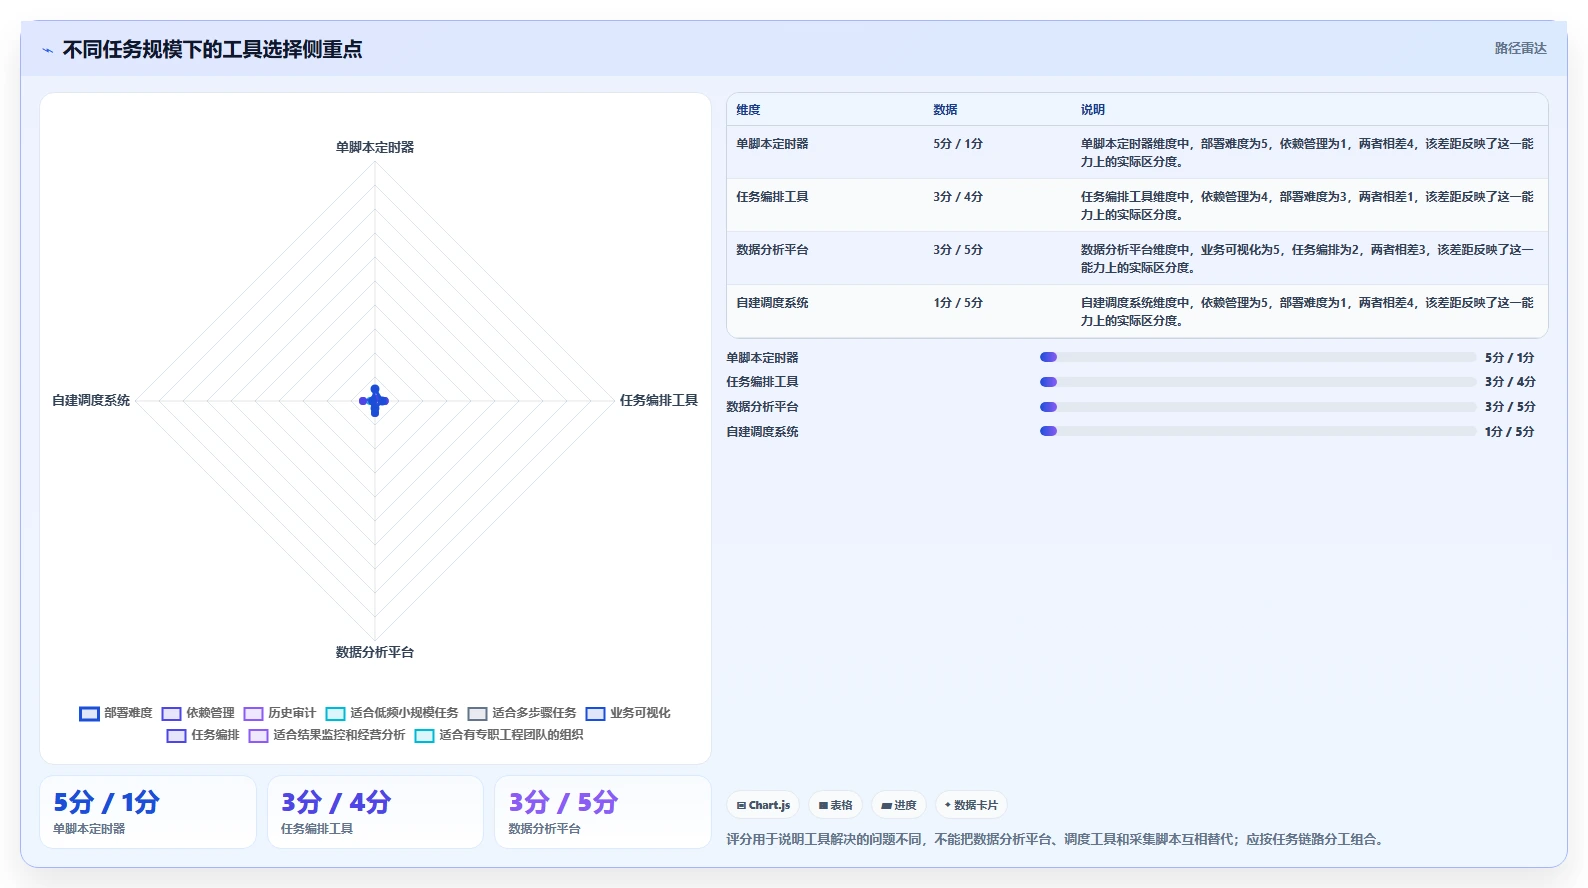Click the 5分 / 1分 单脚本定时器 summary card
Image resolution: width=1588 pixels, height=888 pixels.
tap(148, 812)
